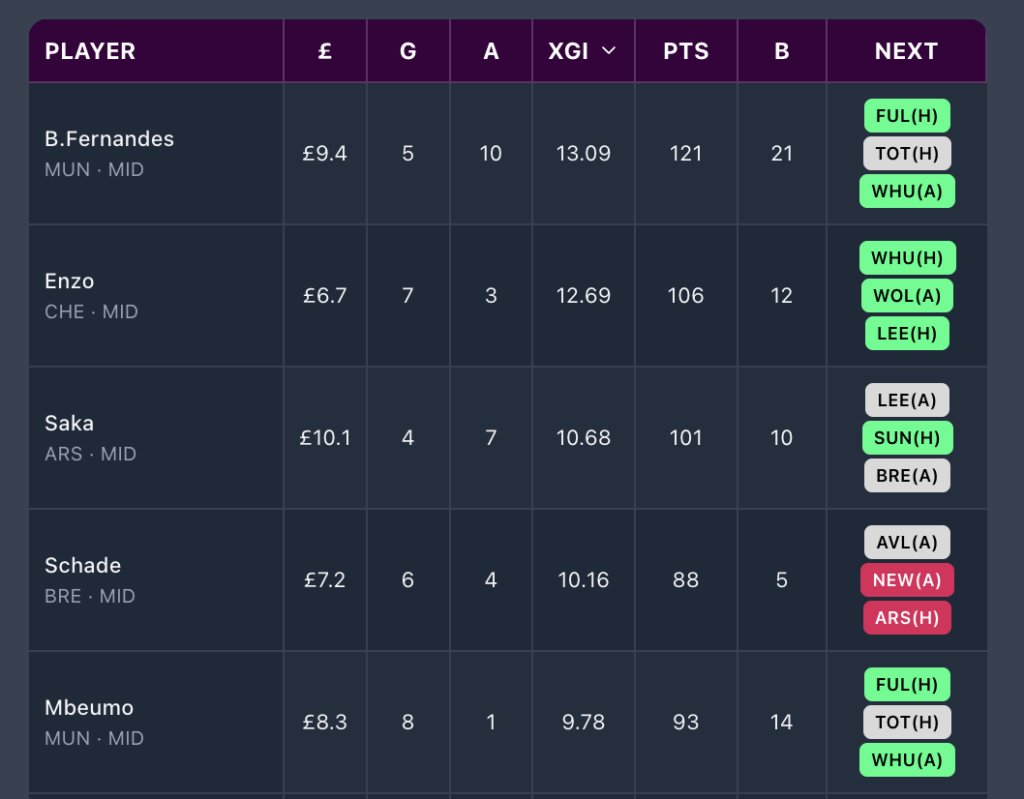This screenshot has width=1024, height=799.
Task: Sort by the £ price column header
Action: 325,51
